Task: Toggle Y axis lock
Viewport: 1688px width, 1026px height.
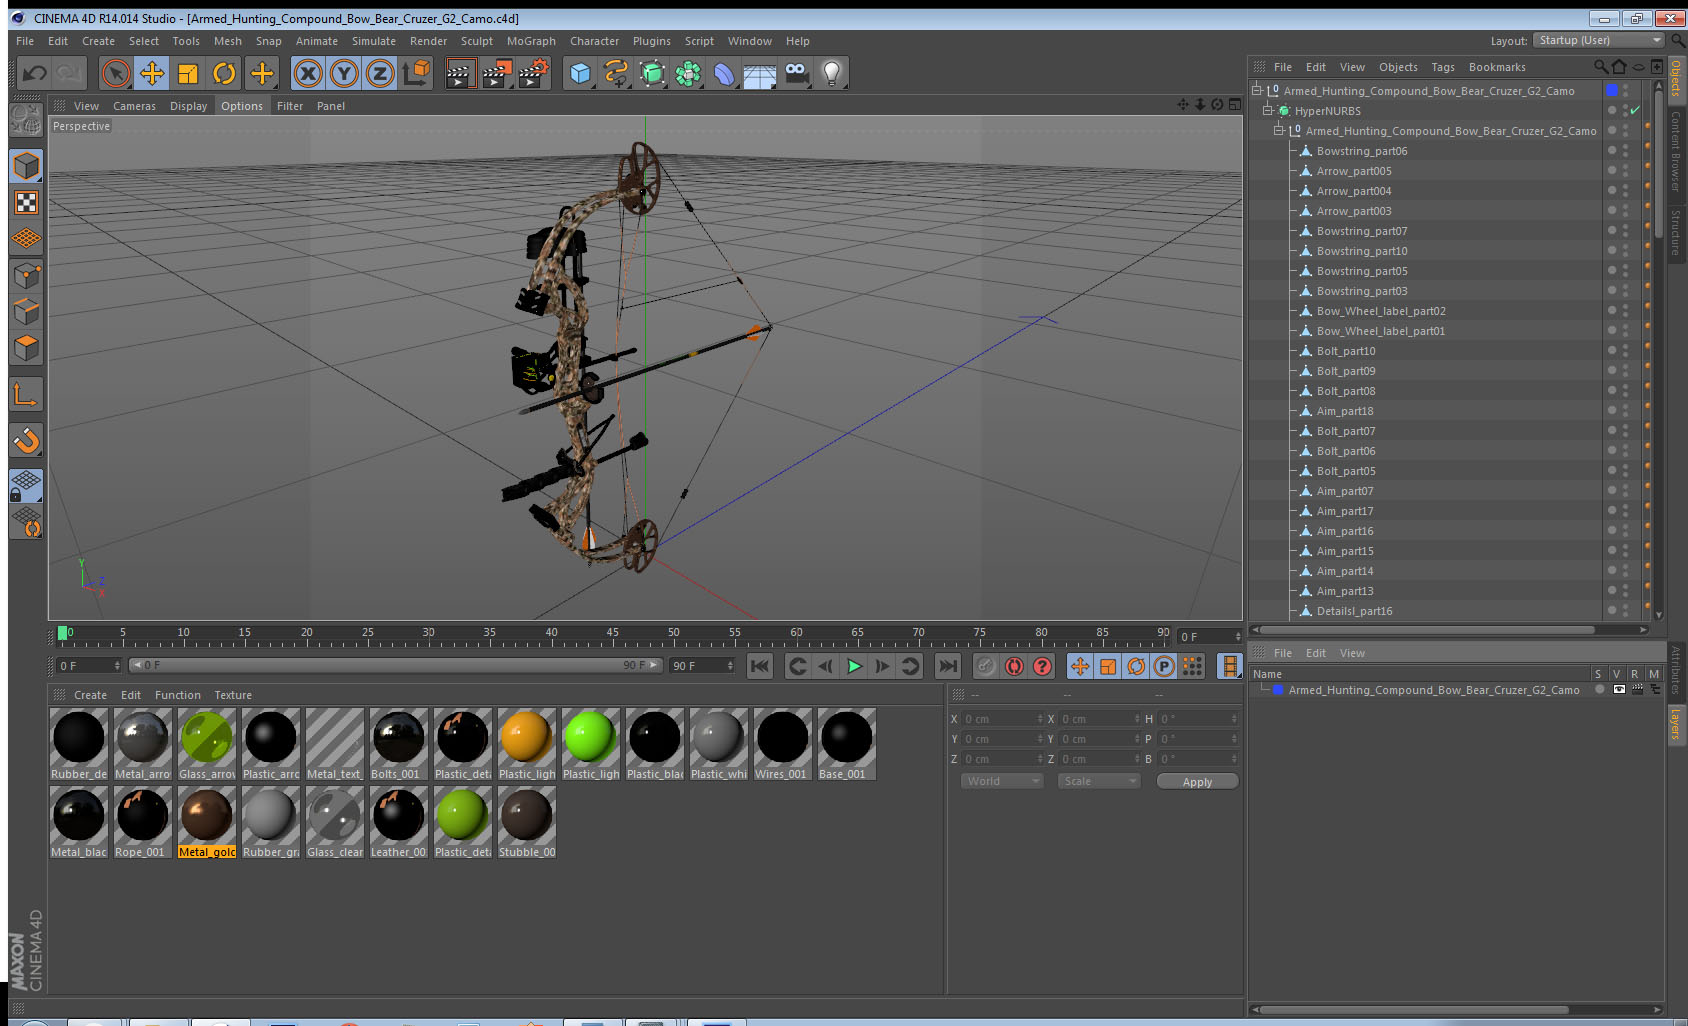Action: [344, 73]
